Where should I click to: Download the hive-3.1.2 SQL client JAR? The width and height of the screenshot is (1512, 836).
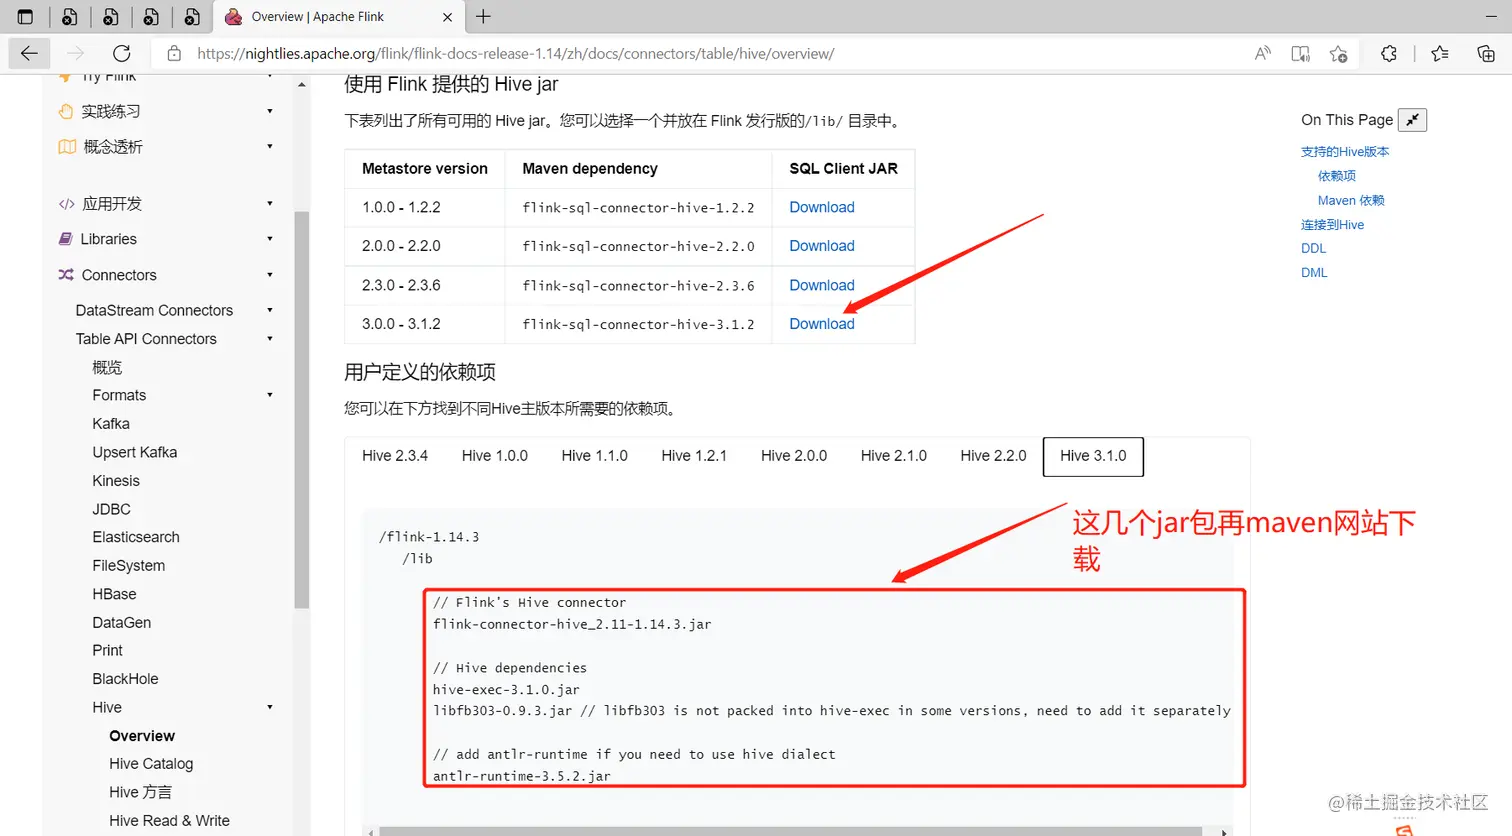822,324
